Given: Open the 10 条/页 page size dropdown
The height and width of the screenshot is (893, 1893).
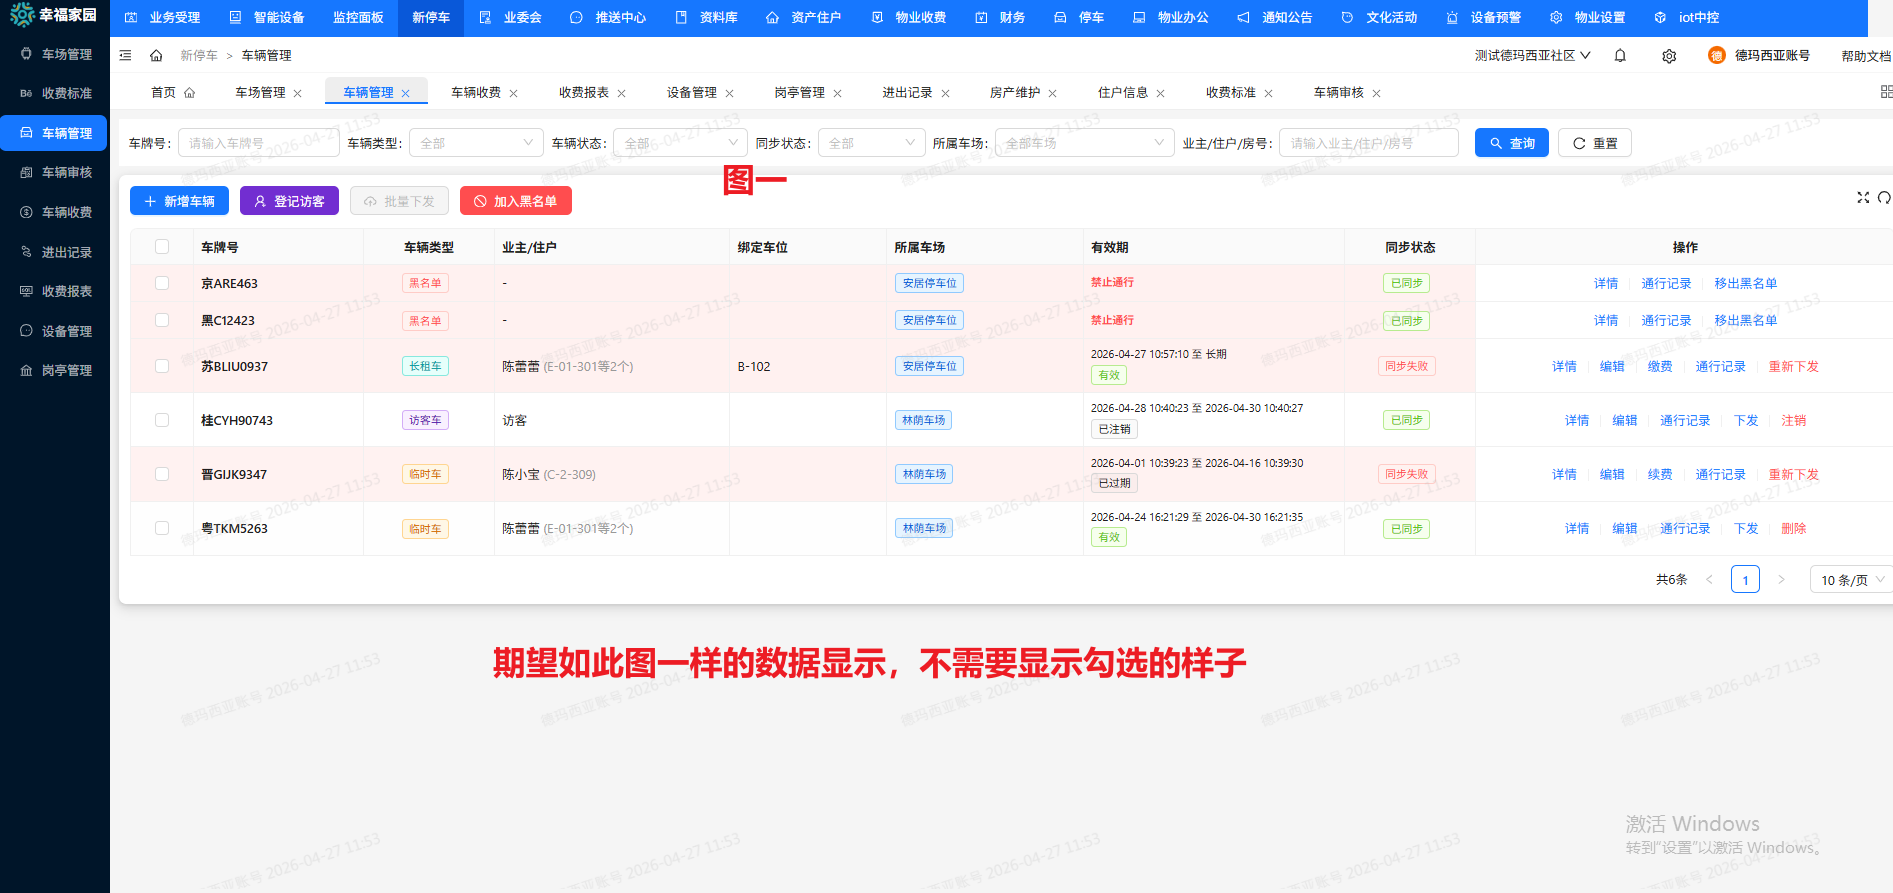Looking at the screenshot, I should (1850, 580).
